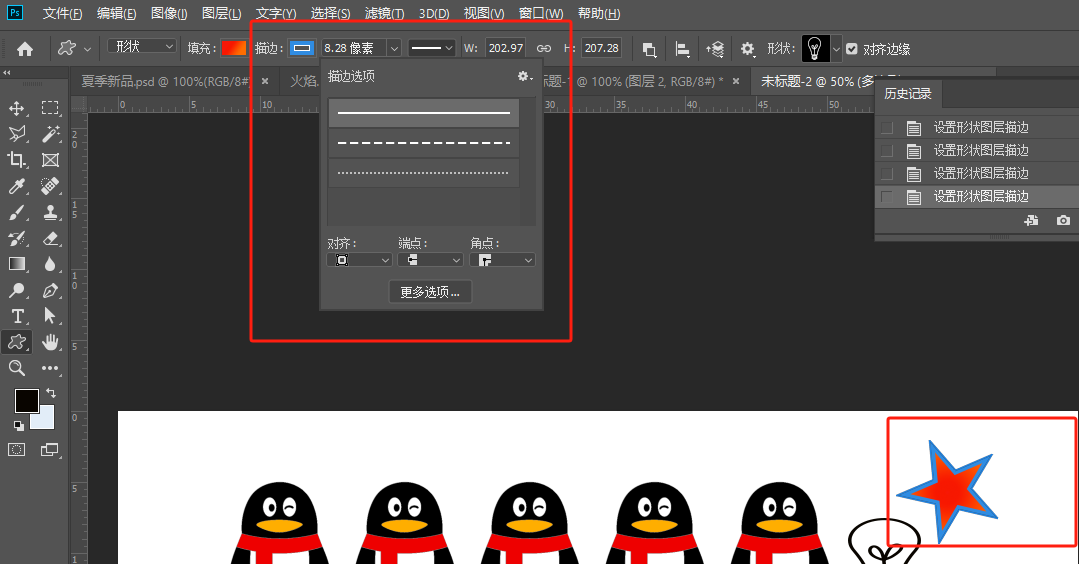Switch to 夏季新品.psd document tab

(x=165, y=81)
